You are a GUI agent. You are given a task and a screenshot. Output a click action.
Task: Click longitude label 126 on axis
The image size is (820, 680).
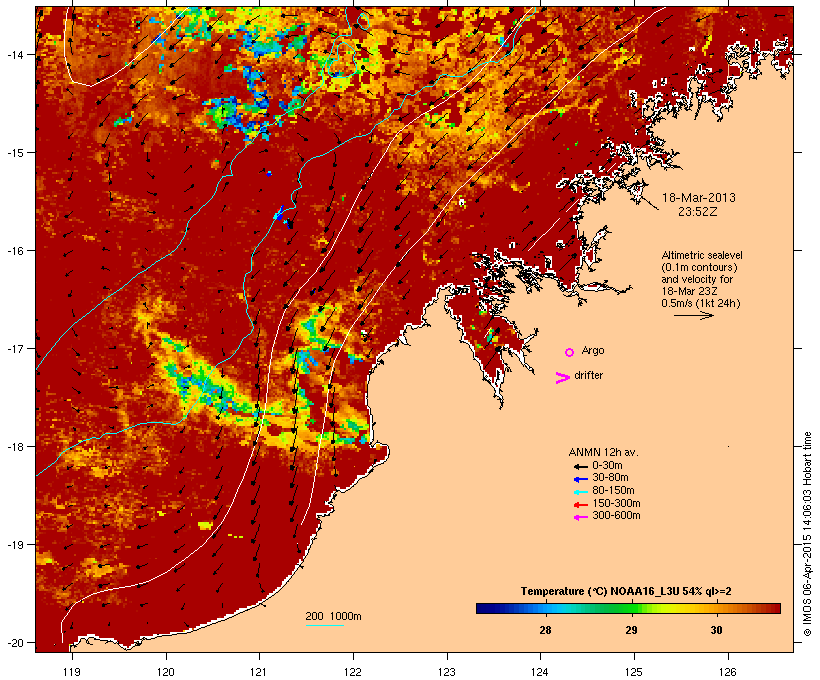click(727, 672)
